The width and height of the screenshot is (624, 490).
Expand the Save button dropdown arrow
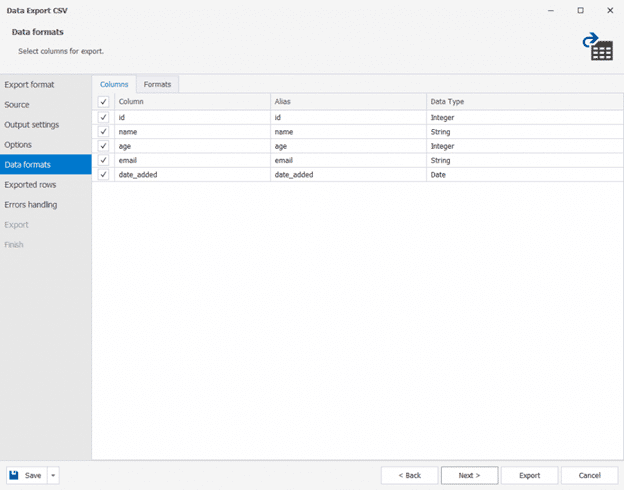[x=53, y=475]
